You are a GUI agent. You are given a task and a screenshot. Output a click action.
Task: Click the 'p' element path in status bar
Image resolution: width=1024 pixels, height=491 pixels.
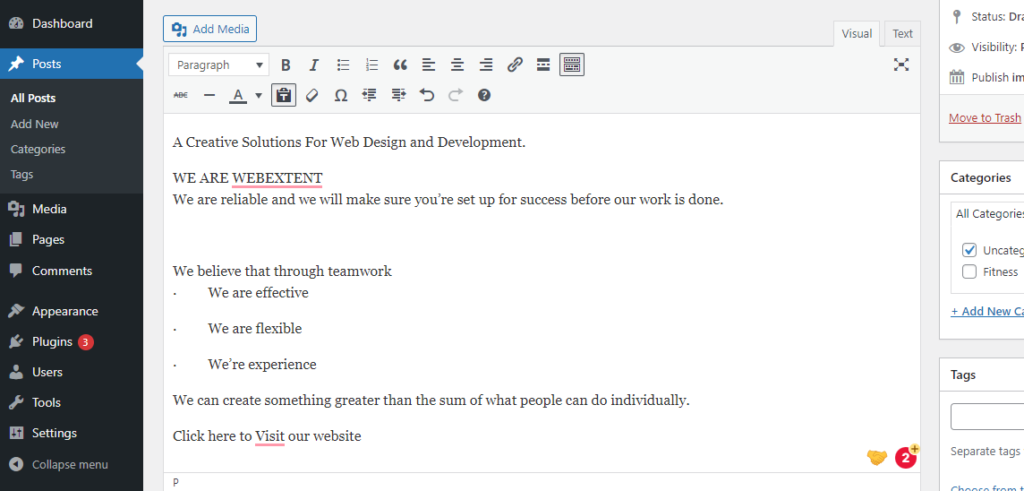pos(176,483)
